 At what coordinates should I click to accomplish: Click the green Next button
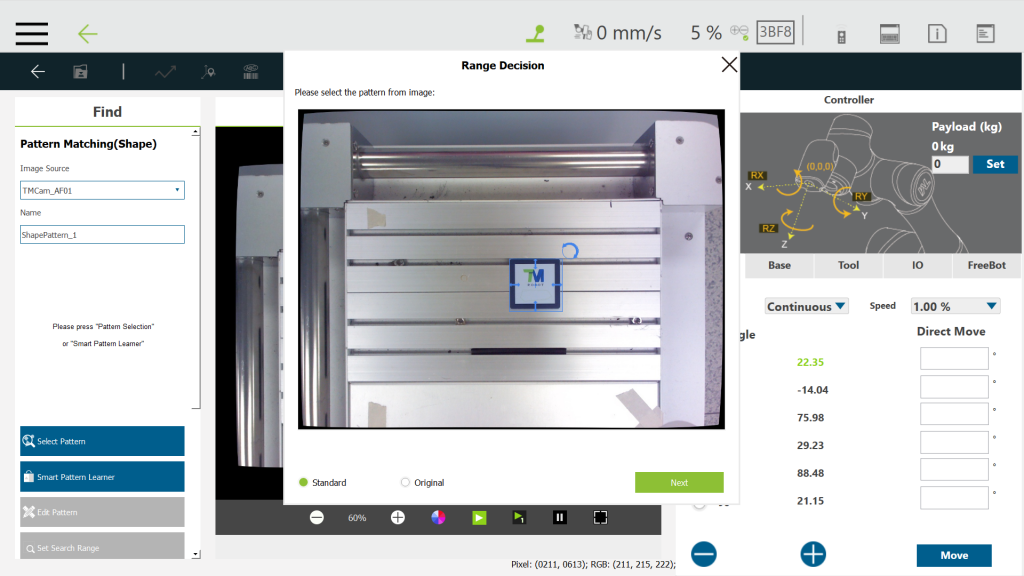tap(679, 483)
